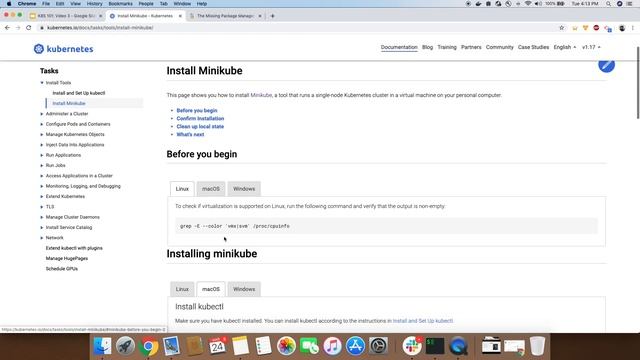
Task: Open Slack from the Dock
Action: pos(411,346)
